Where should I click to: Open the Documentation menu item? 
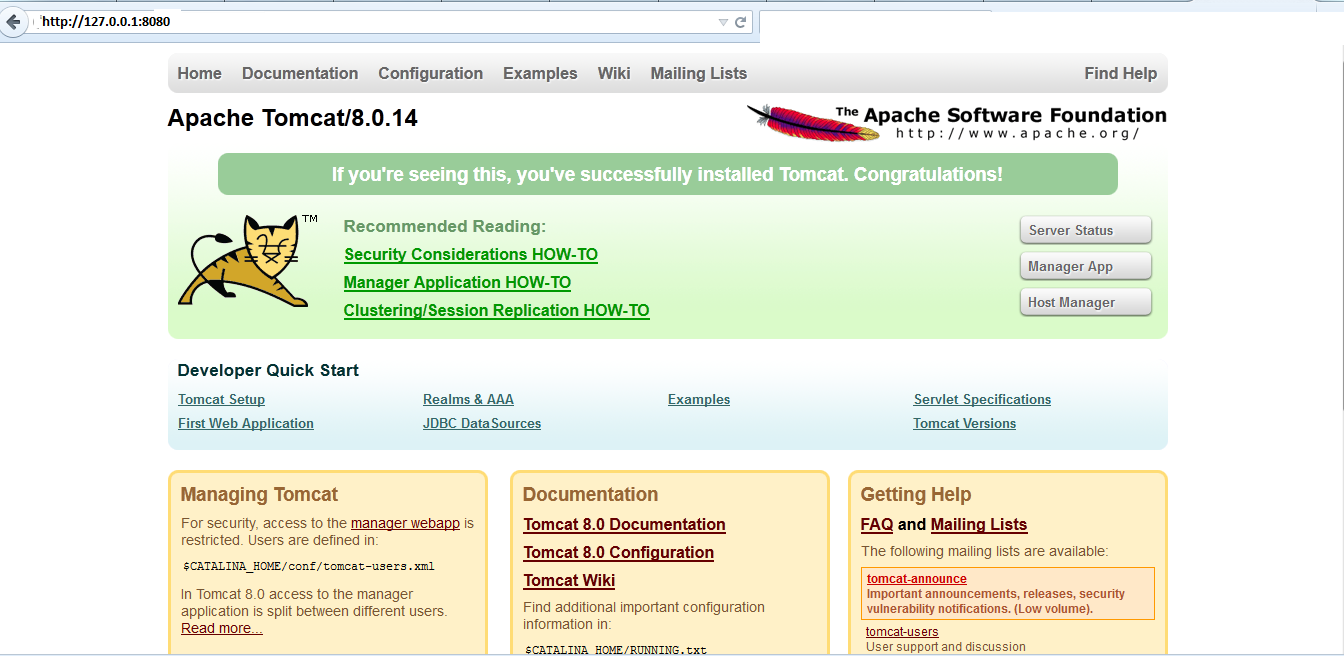point(299,74)
